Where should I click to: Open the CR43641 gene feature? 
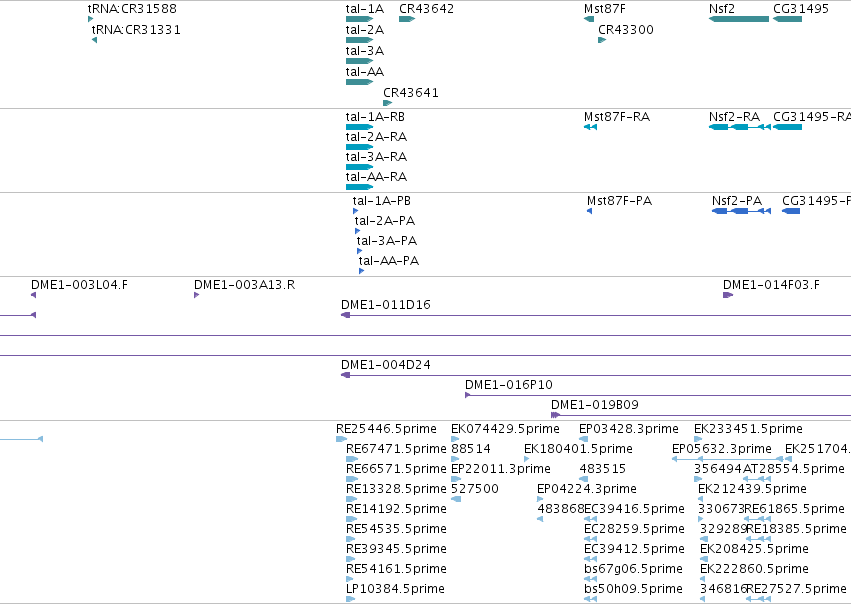(388, 103)
